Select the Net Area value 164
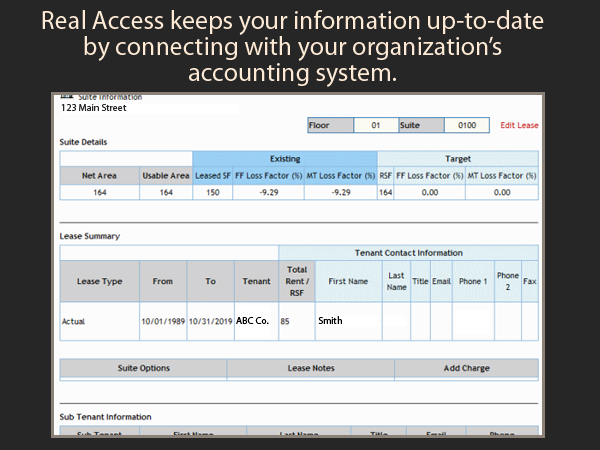The height and width of the screenshot is (450, 600). [99, 192]
